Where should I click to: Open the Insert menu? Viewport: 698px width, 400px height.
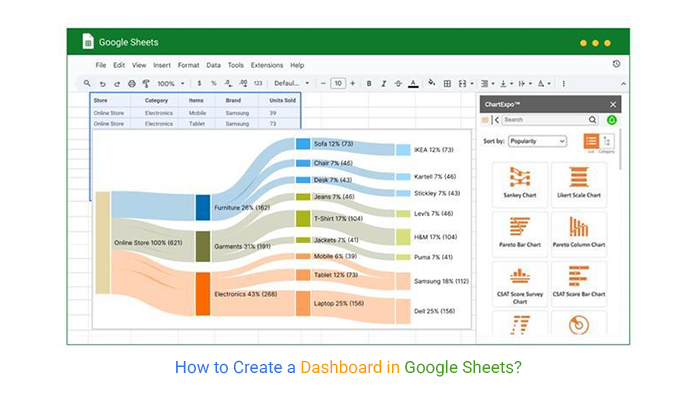coord(162,65)
